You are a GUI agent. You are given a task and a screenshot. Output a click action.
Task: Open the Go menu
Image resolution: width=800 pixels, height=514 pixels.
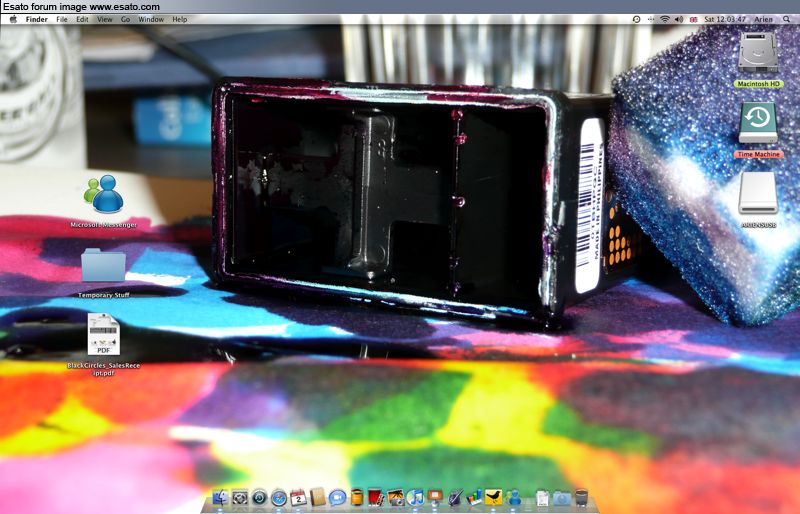[x=125, y=19]
